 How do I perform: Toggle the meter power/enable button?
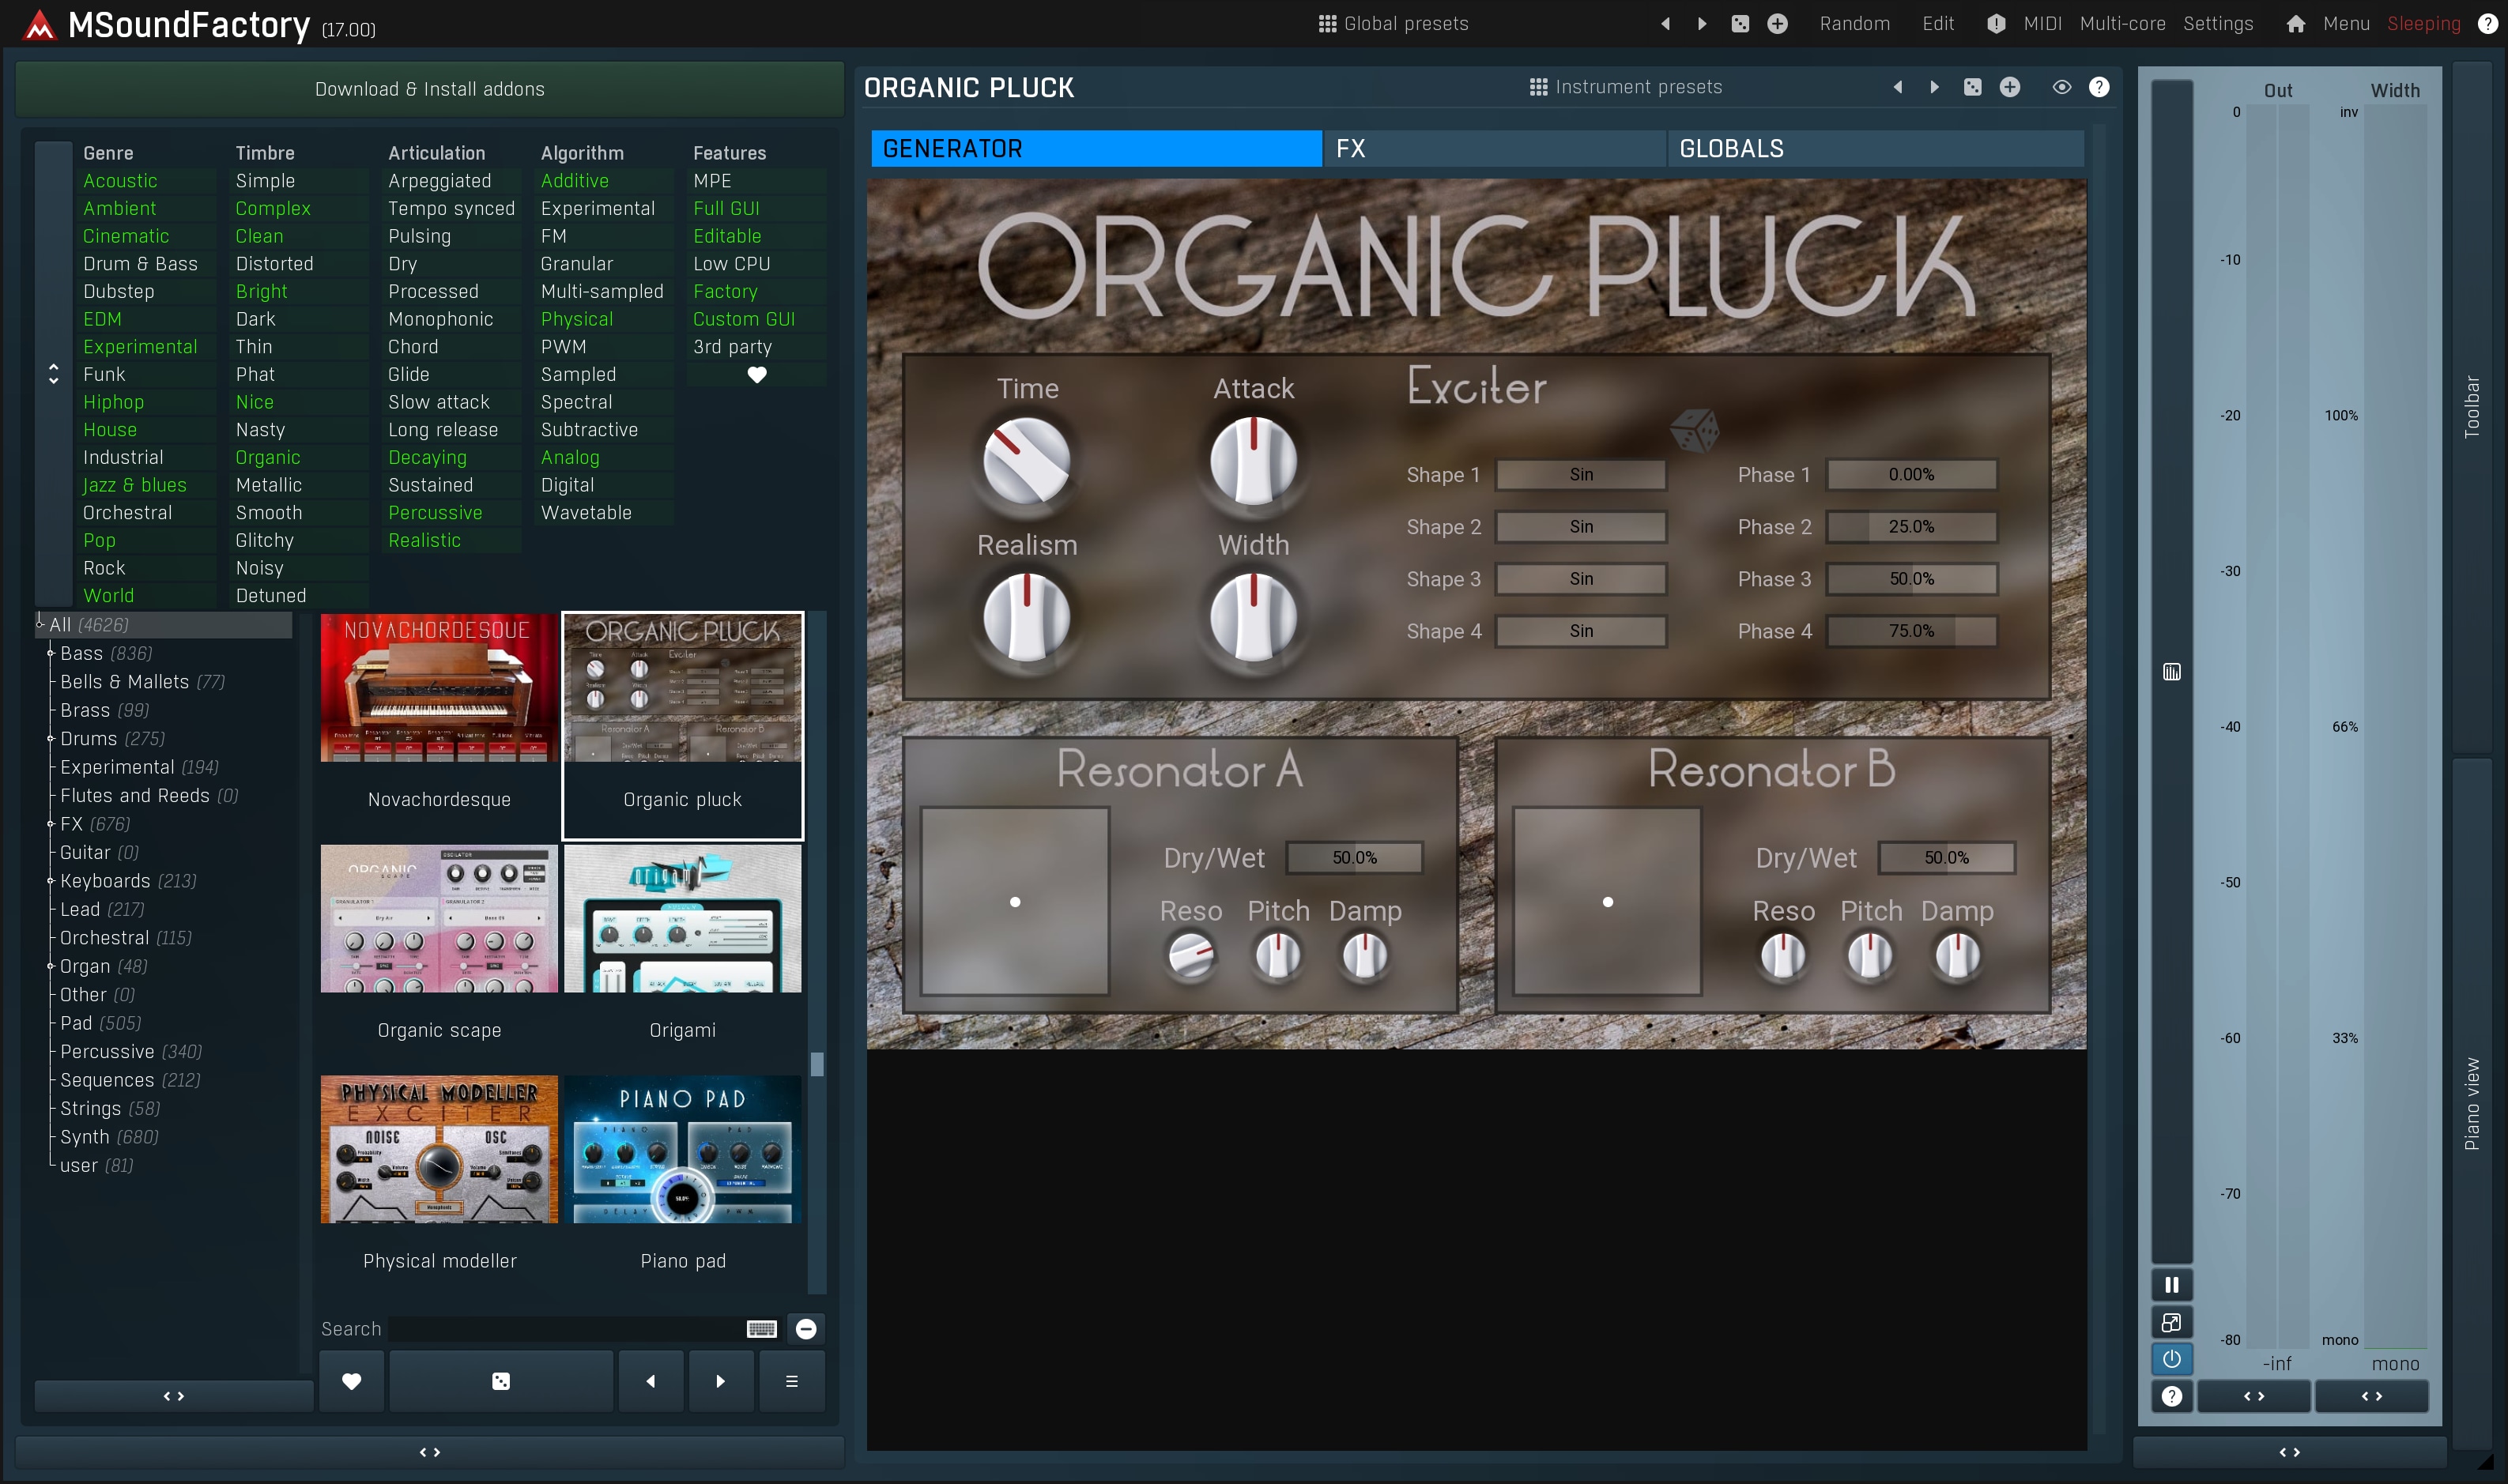click(2171, 1359)
